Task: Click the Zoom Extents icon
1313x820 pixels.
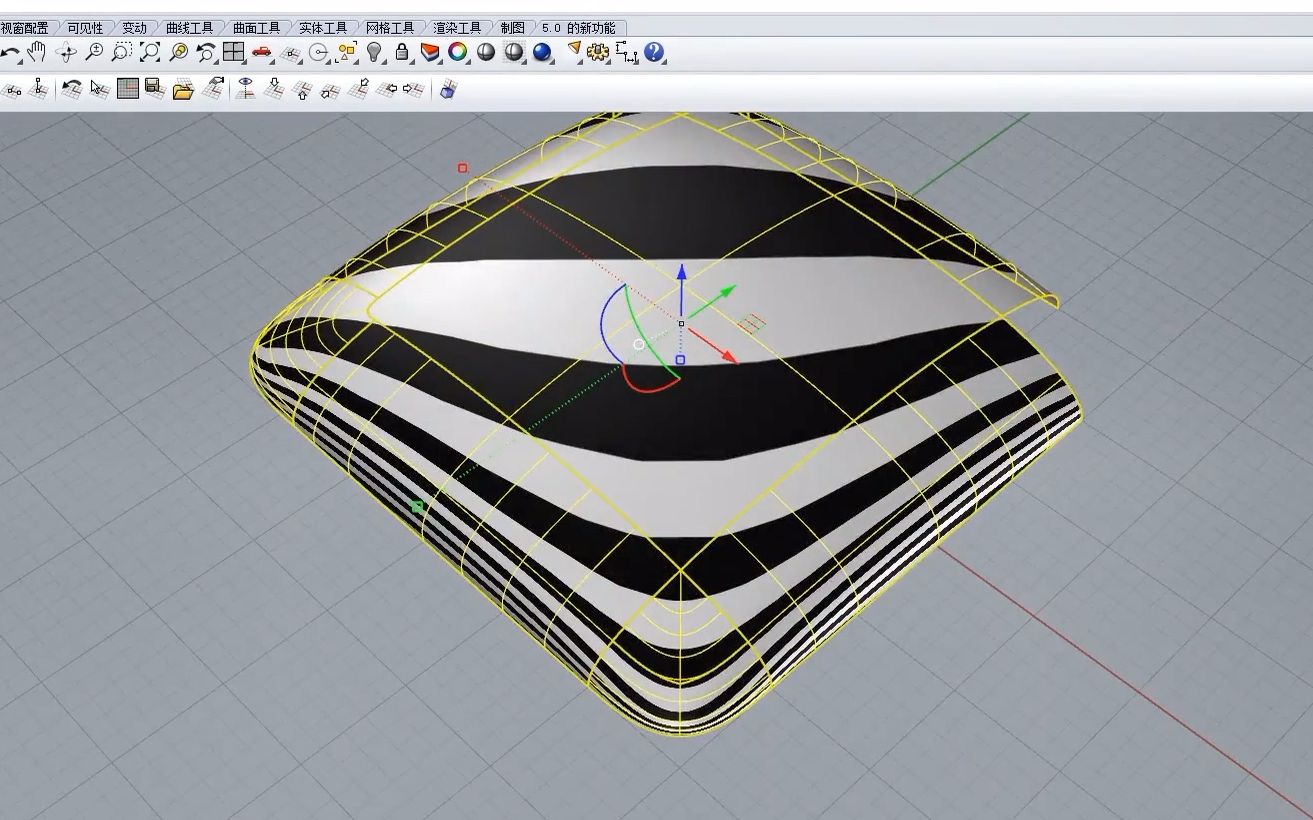Action: (x=150, y=52)
